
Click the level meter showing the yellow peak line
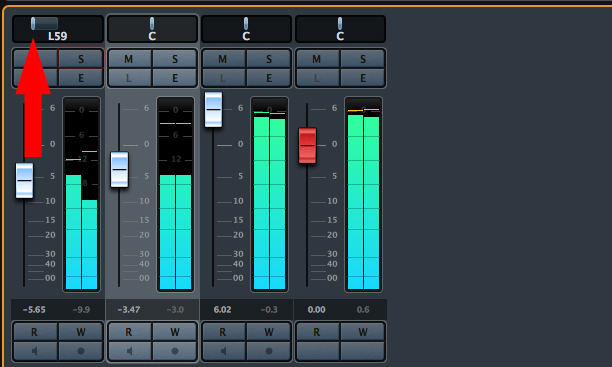[363, 194]
